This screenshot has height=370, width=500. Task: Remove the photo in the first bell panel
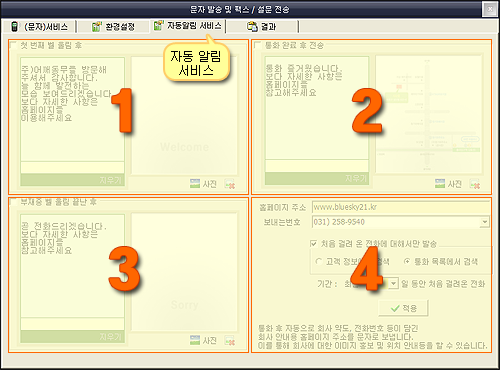click(230, 184)
